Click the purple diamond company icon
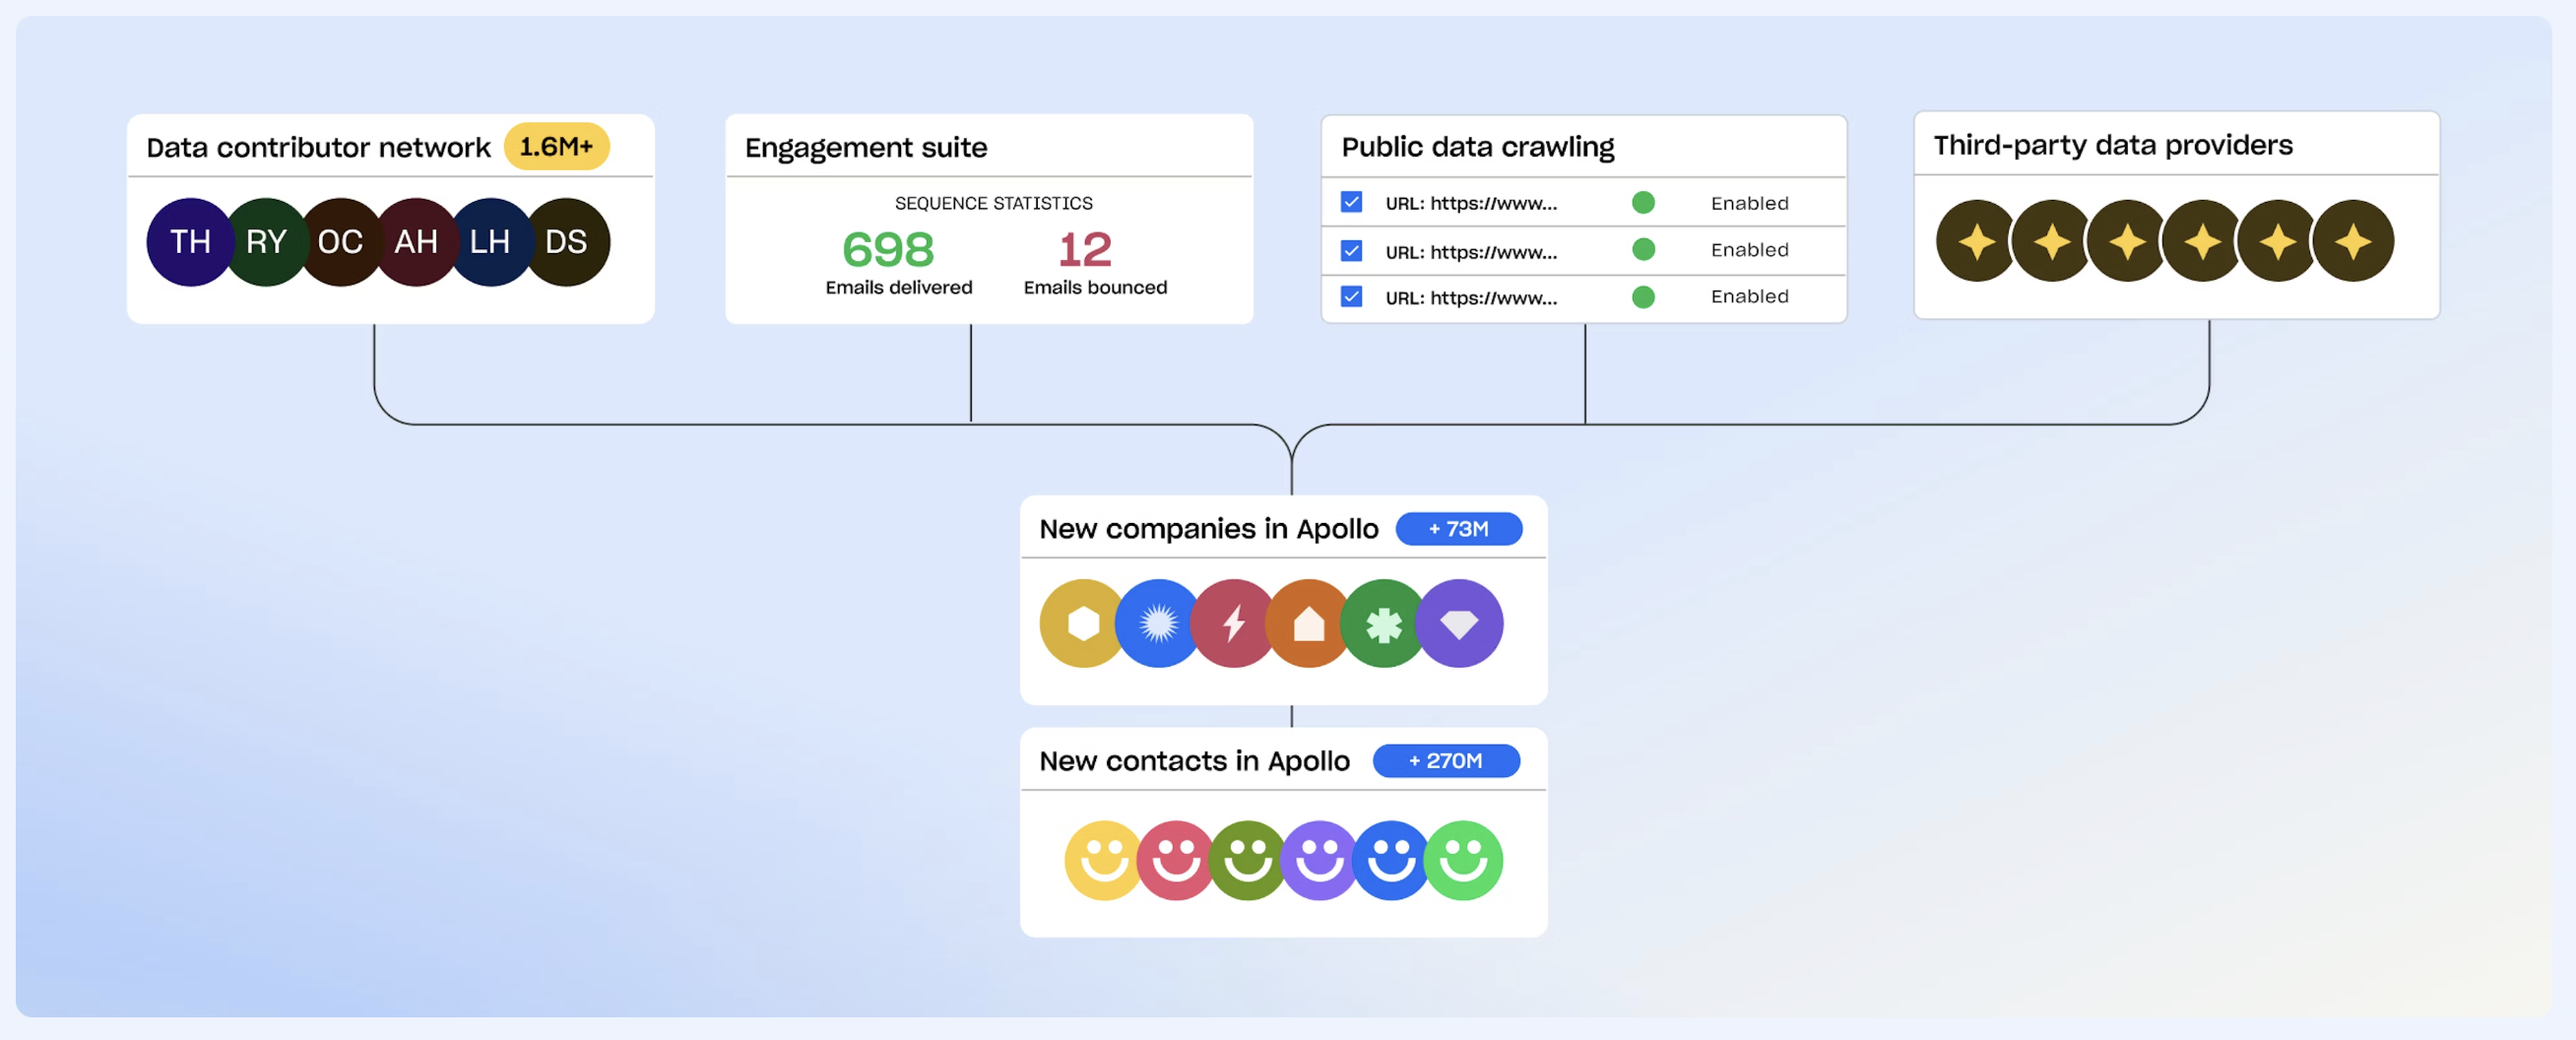Image resolution: width=2576 pixels, height=1040 pixels. (x=1459, y=623)
